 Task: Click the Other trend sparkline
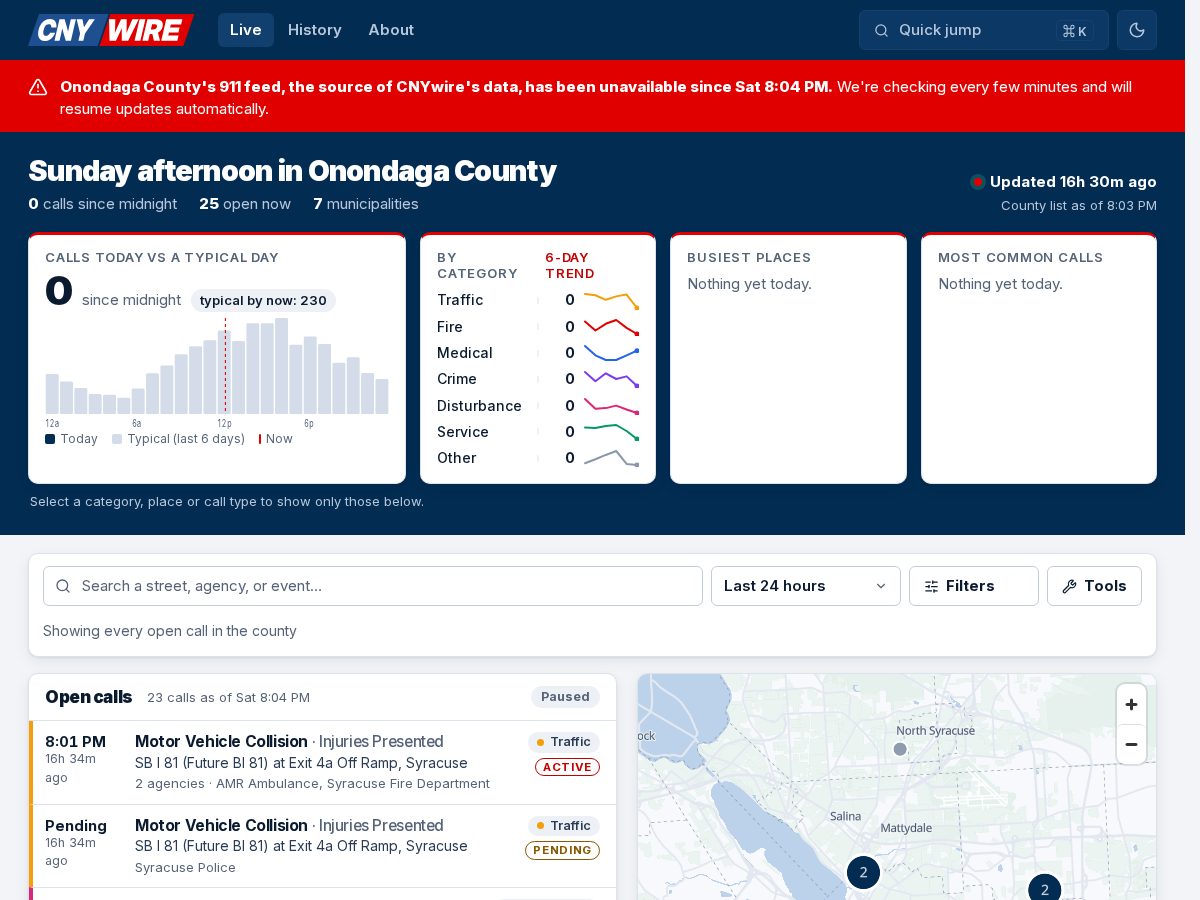coord(611,458)
